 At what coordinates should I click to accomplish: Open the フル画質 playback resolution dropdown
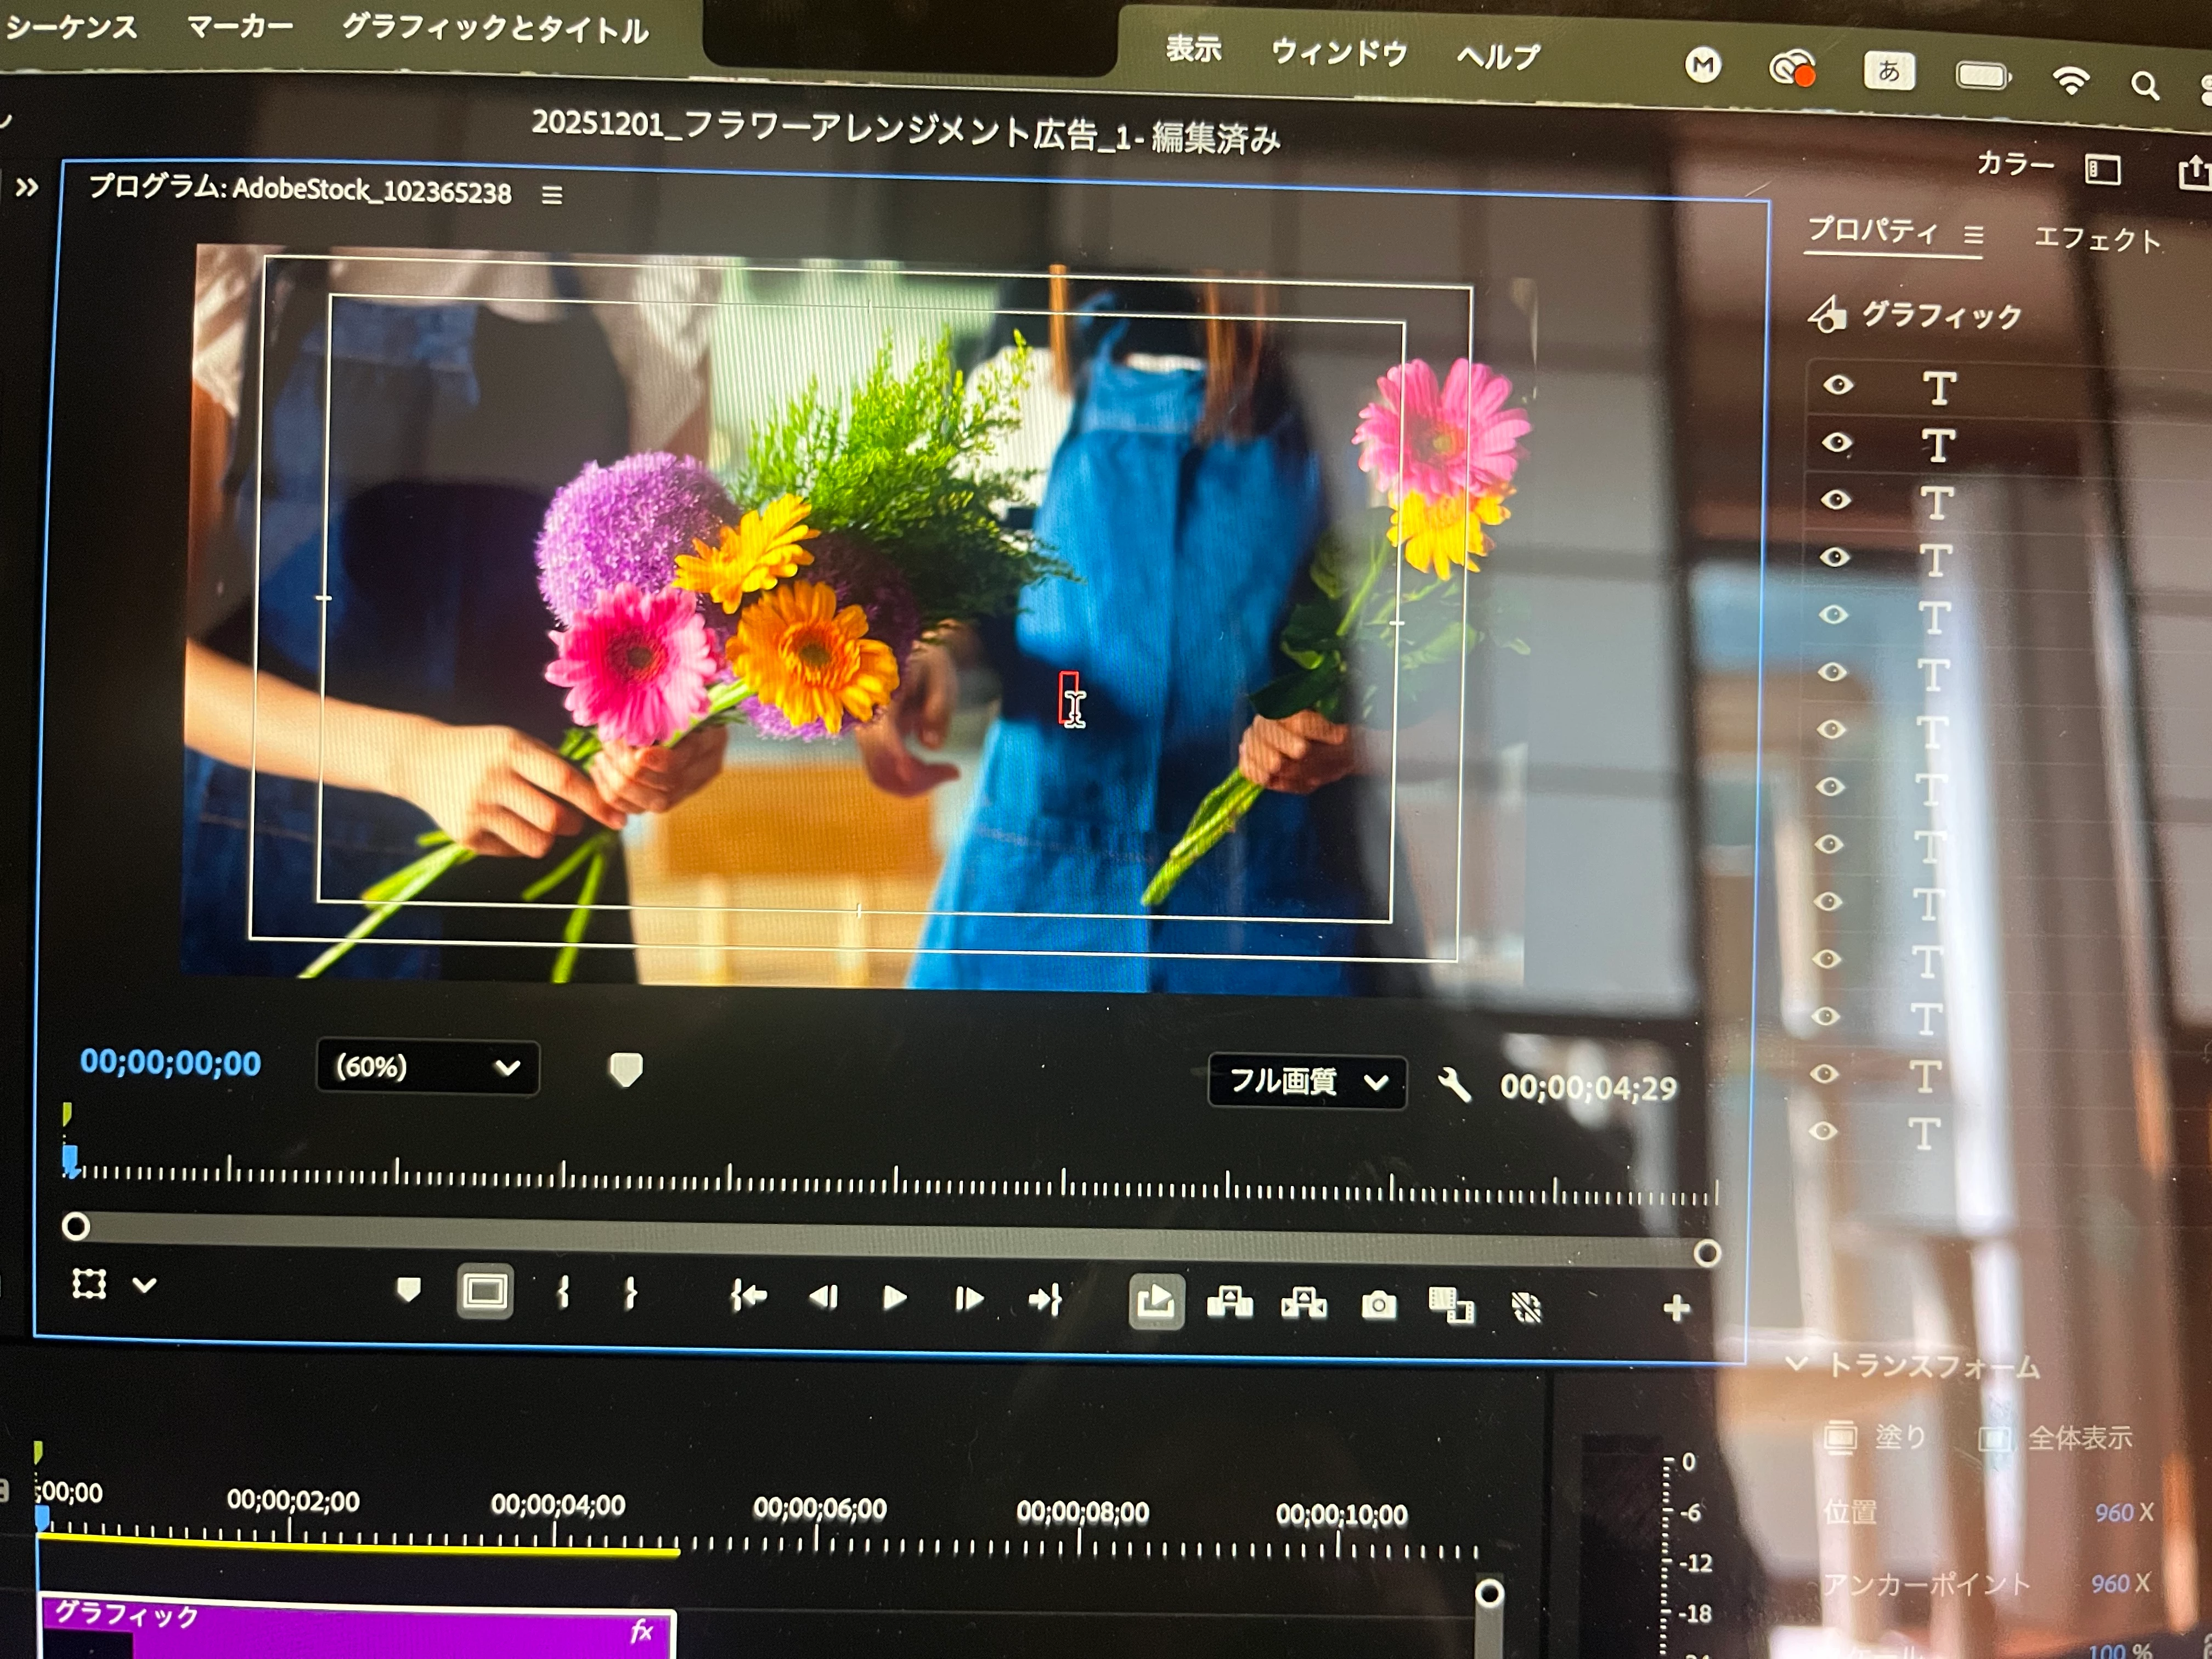tap(1307, 1082)
